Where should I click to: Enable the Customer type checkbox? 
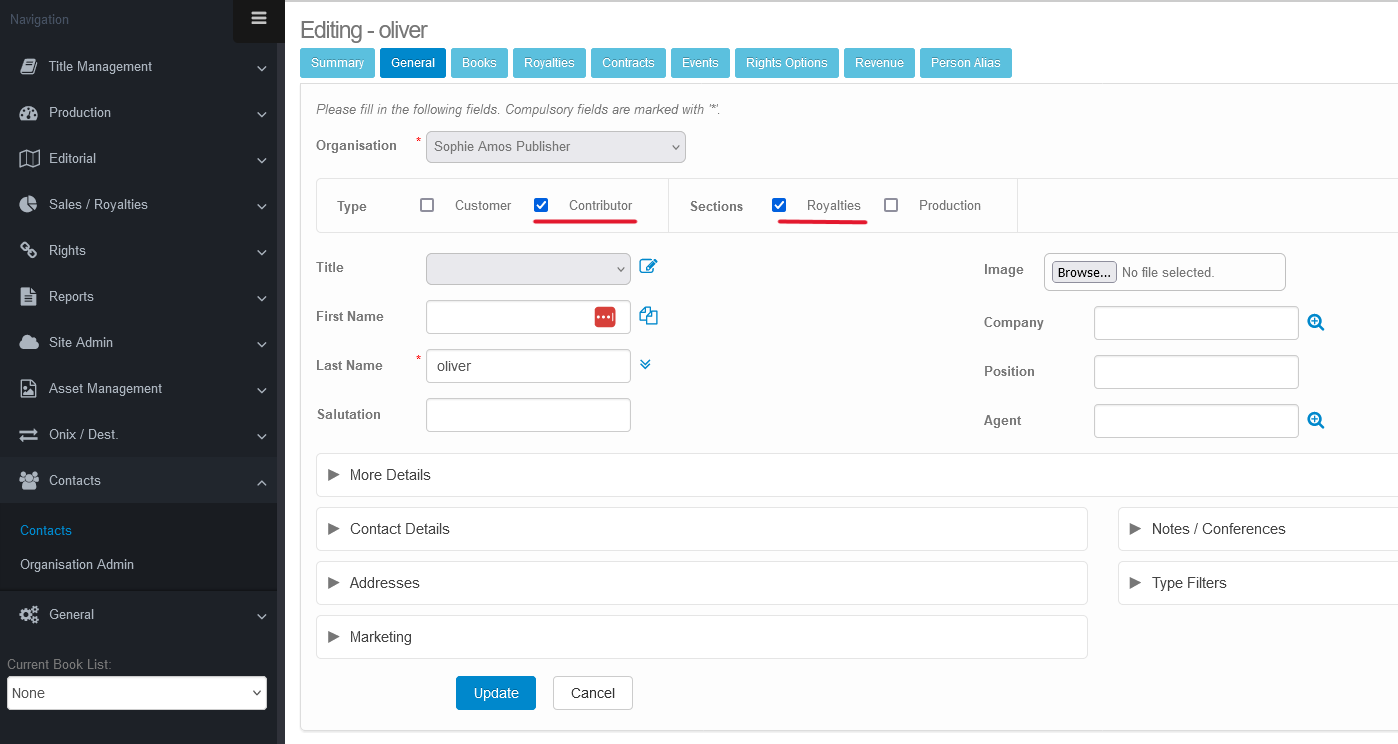pyautogui.click(x=427, y=205)
